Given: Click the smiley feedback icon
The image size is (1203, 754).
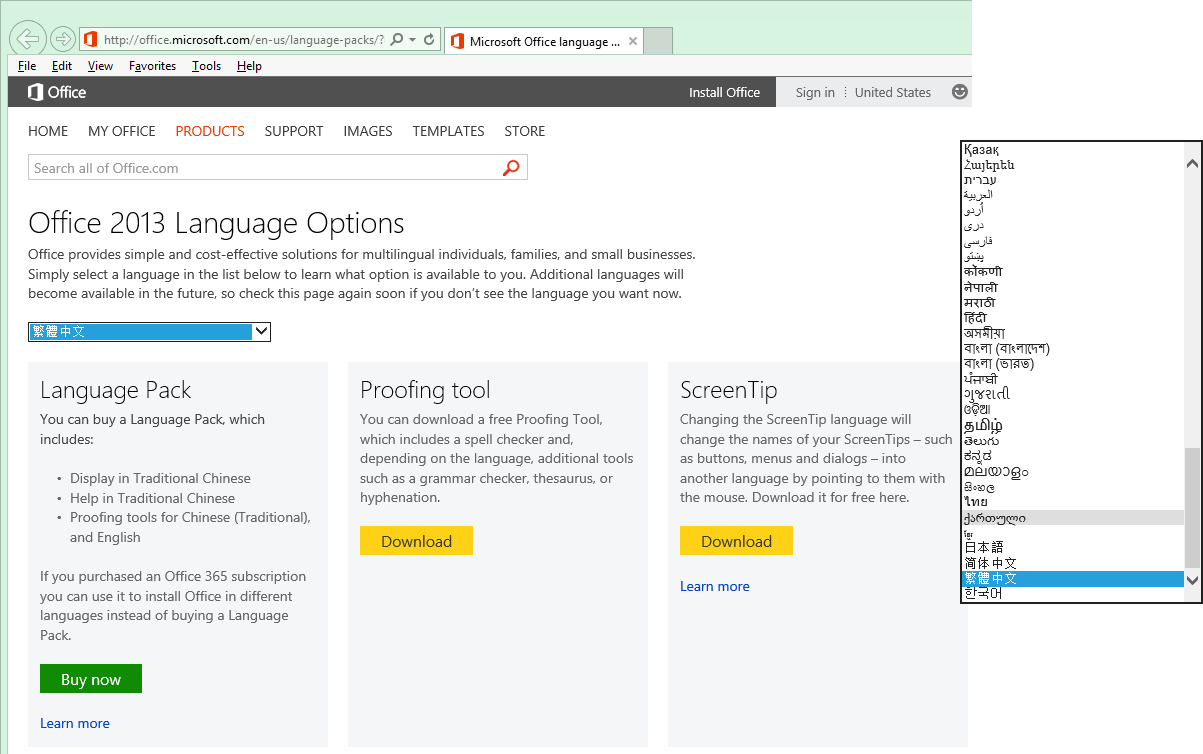Looking at the screenshot, I should tap(960, 92).
